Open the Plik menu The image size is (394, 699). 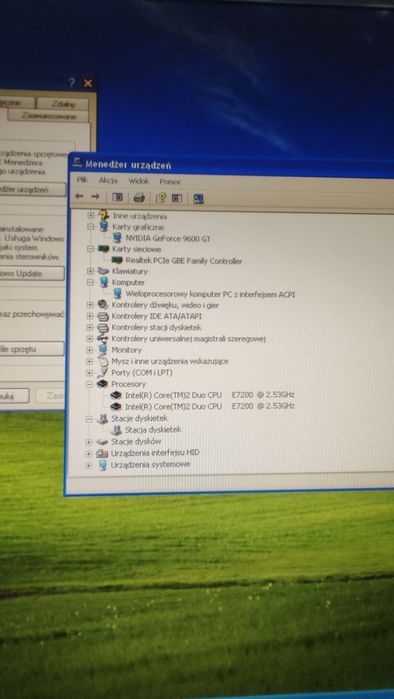click(82, 180)
